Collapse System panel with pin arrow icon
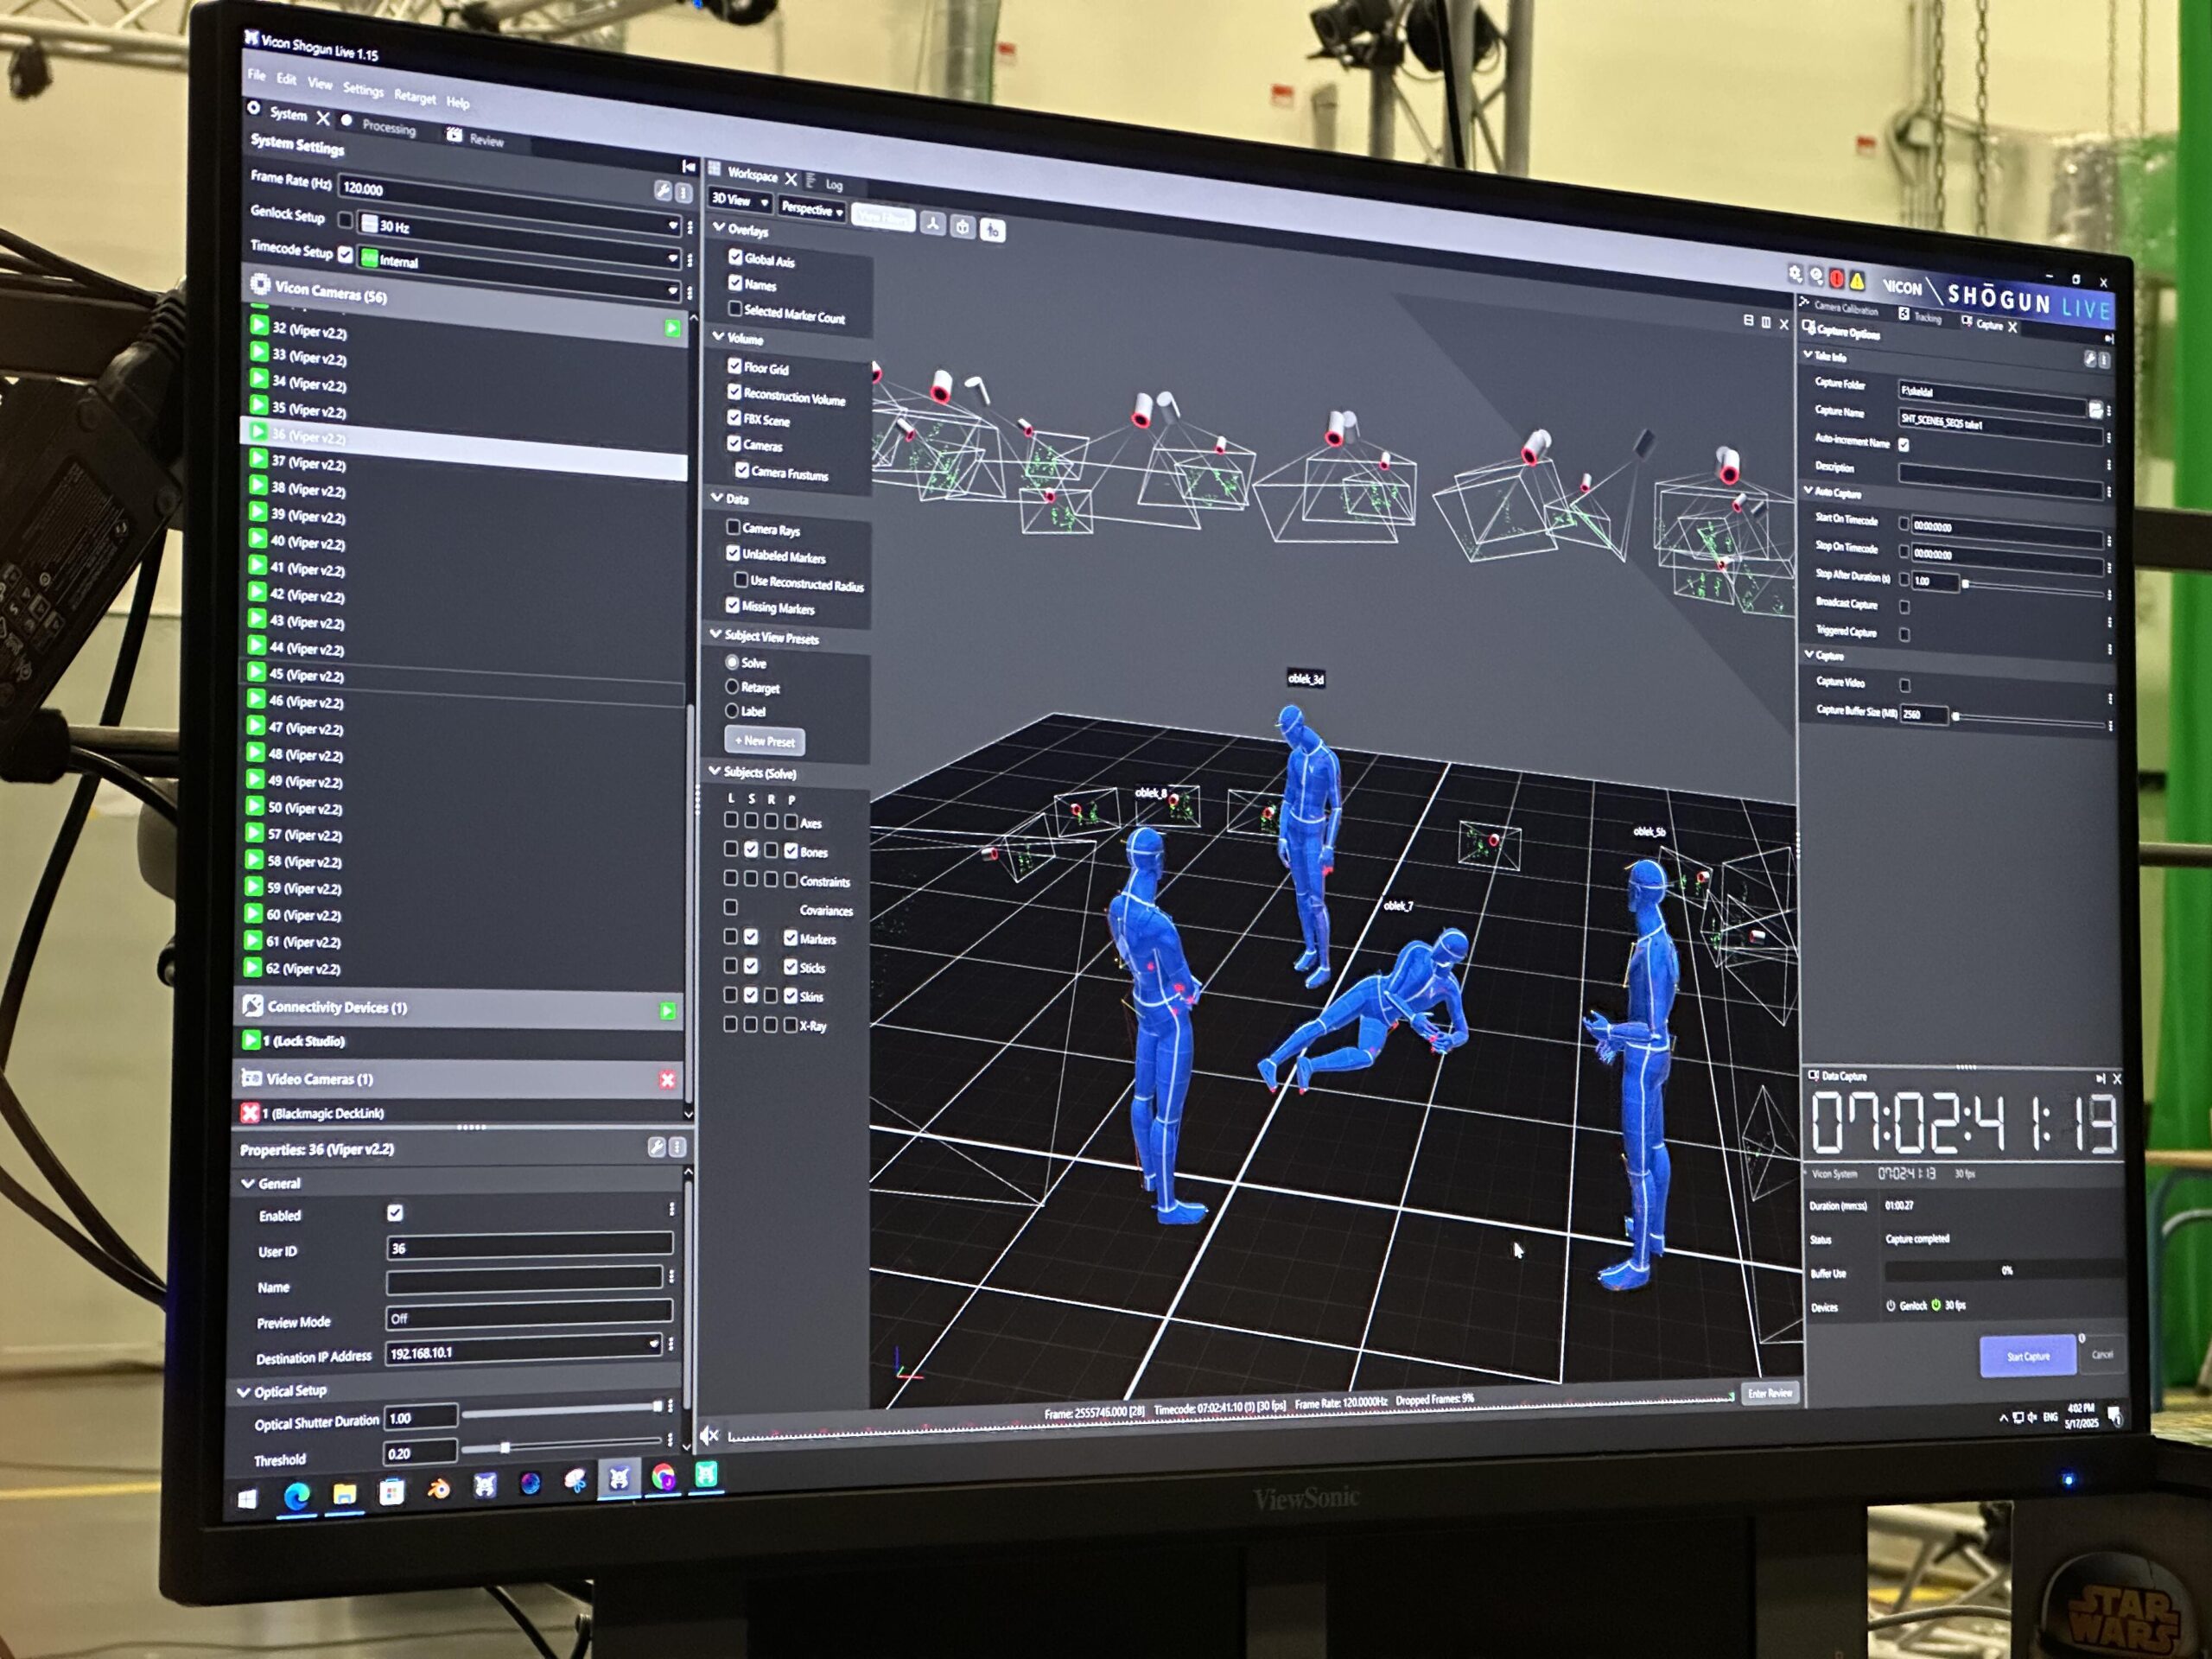 [x=688, y=165]
